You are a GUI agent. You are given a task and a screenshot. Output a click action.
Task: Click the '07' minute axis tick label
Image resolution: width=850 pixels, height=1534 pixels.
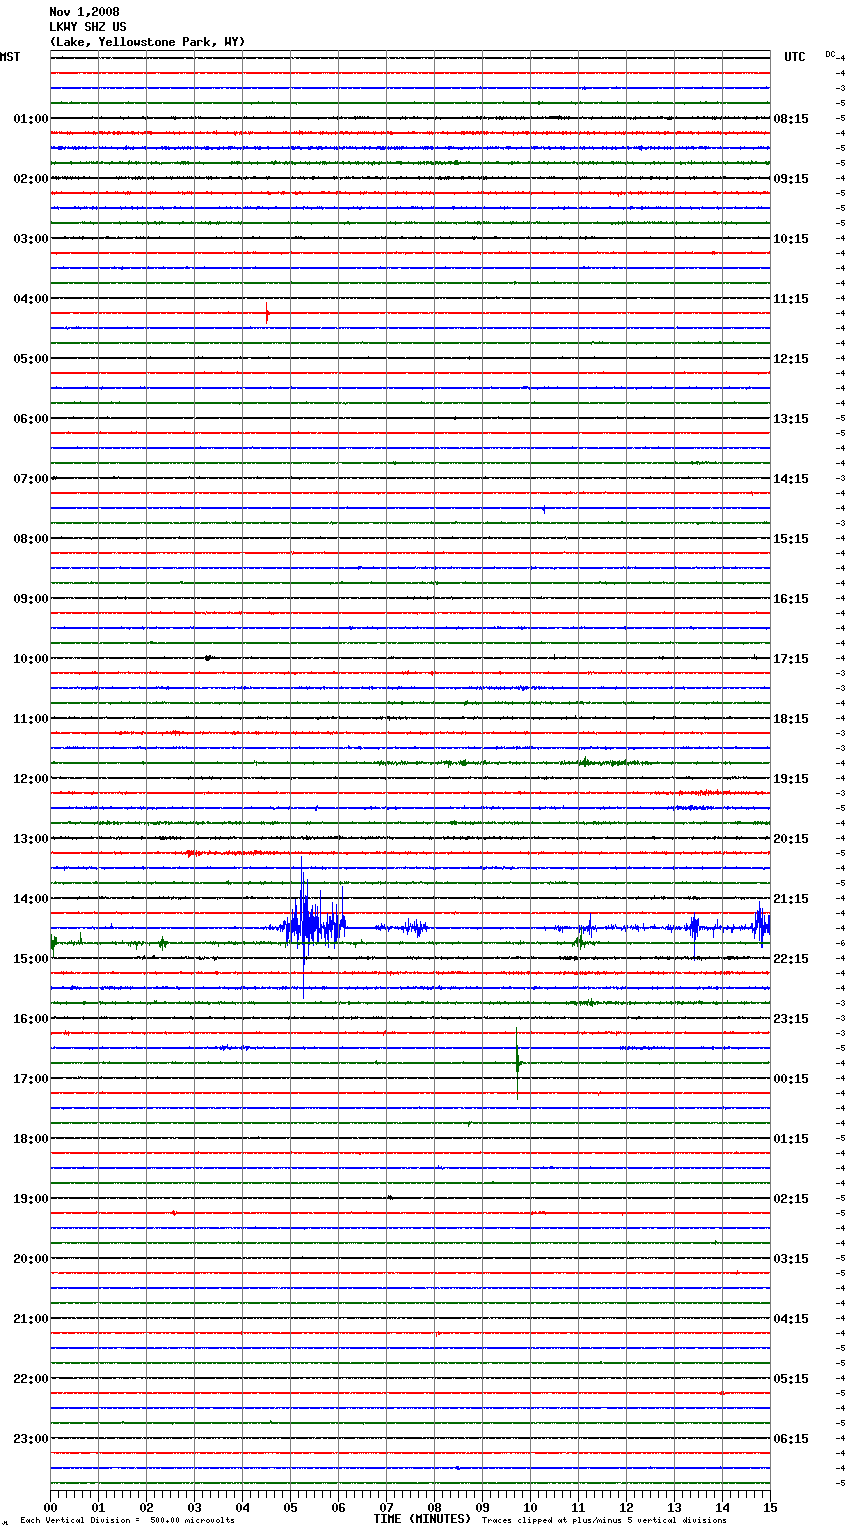tap(387, 1507)
